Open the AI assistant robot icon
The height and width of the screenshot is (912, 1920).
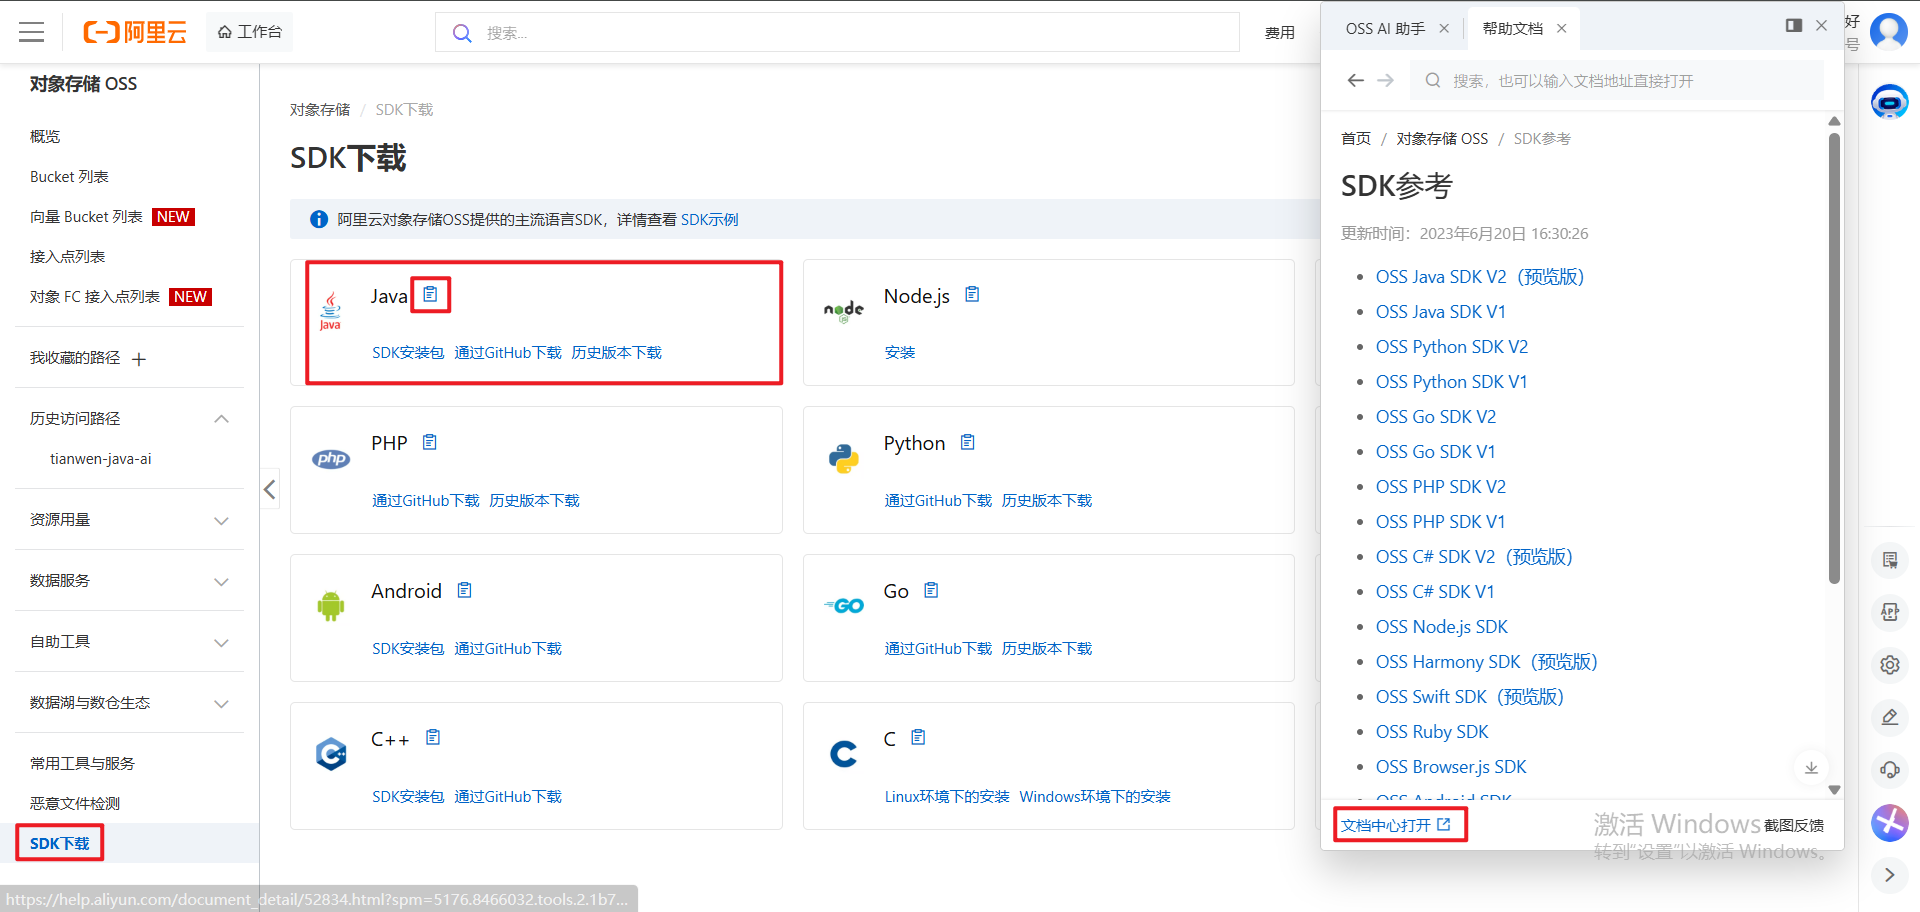[x=1889, y=101]
